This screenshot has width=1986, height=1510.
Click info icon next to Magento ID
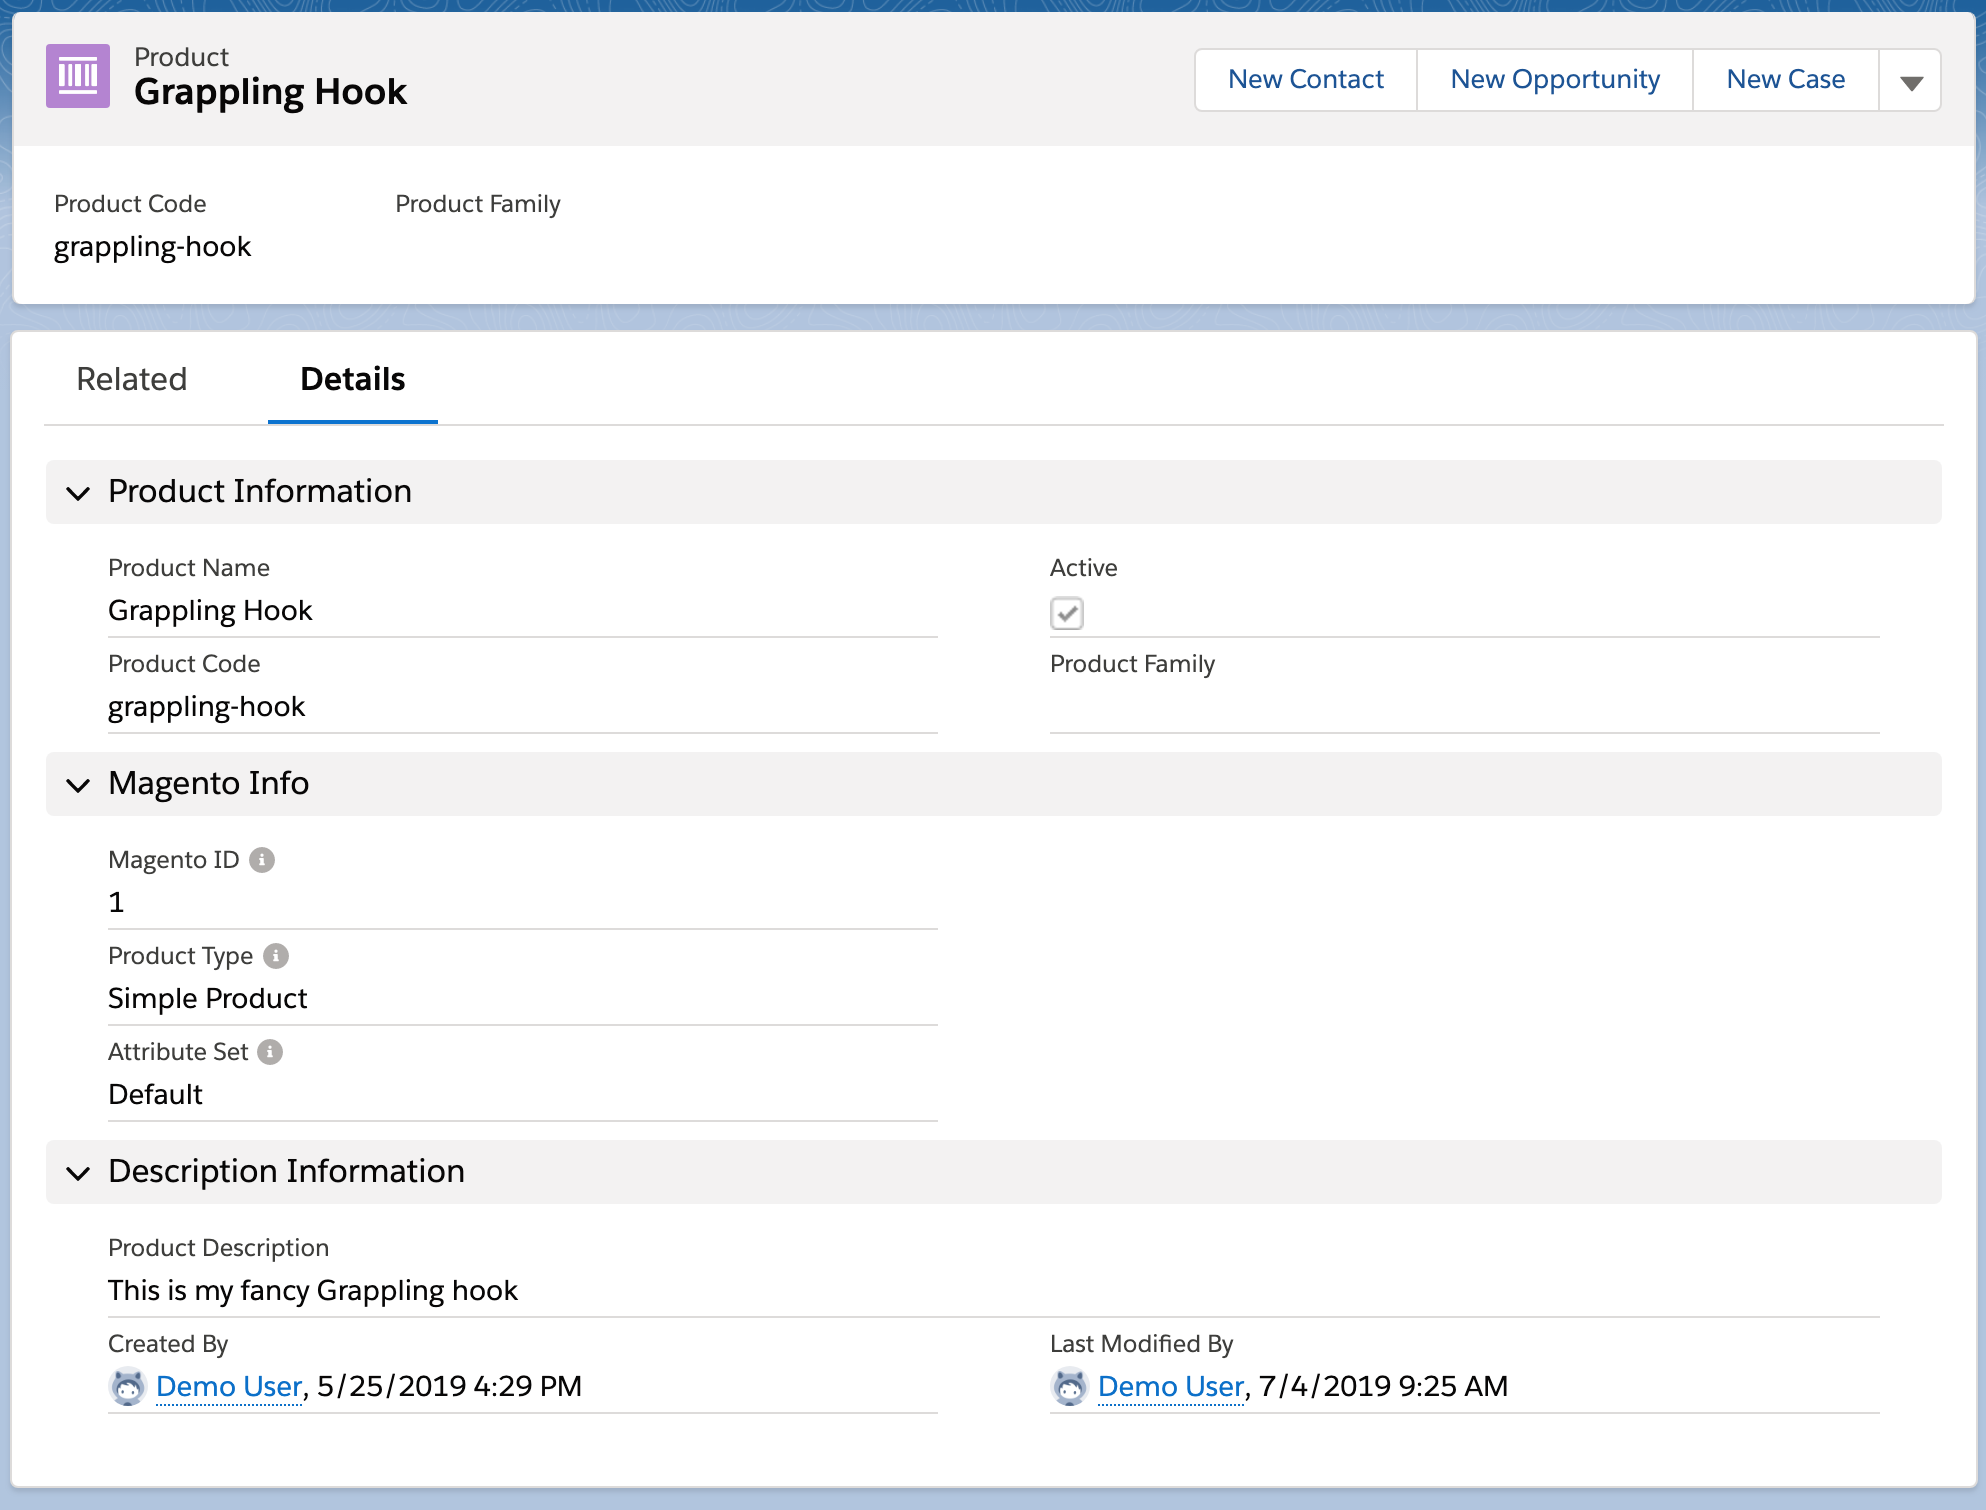coord(262,860)
